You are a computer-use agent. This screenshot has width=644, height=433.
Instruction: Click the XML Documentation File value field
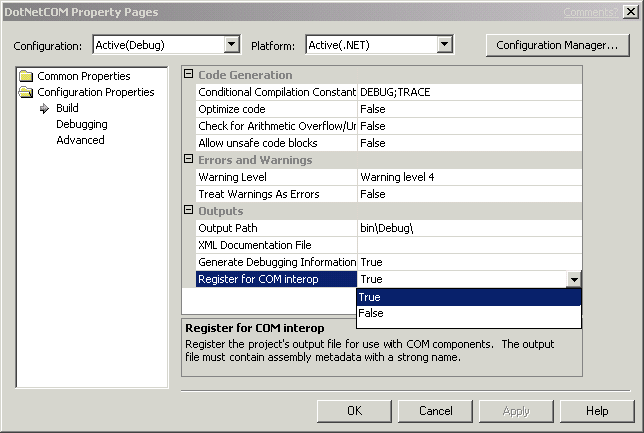468,245
